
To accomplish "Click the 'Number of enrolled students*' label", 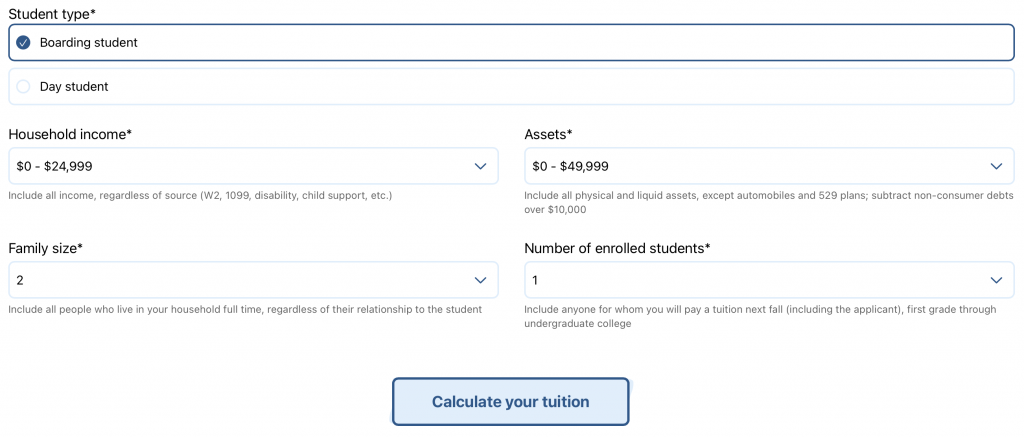I will point(617,248).
